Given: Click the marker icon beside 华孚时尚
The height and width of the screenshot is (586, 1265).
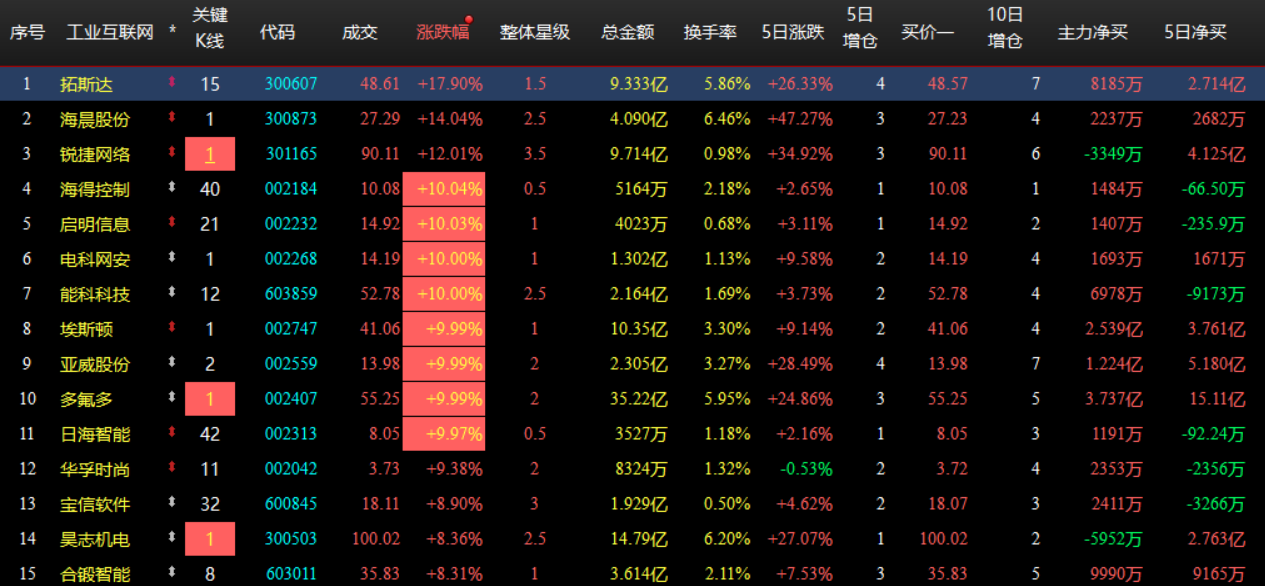Looking at the screenshot, I should [x=172, y=469].
